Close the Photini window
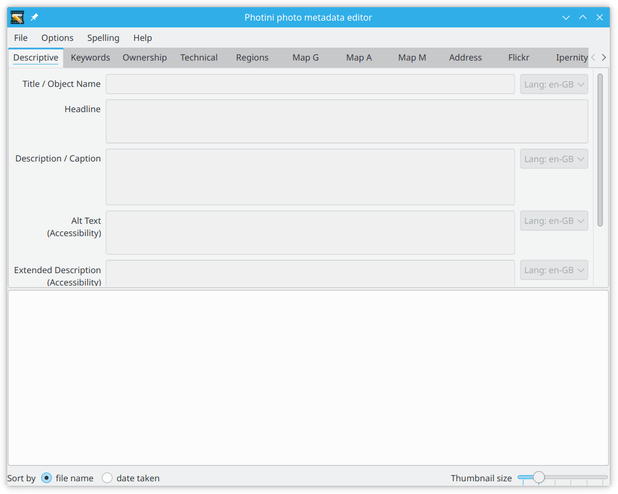618x494 pixels. click(599, 17)
